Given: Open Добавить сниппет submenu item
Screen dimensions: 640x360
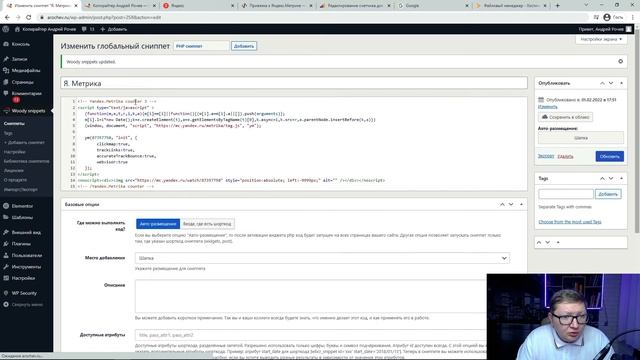Looking at the screenshot, I should click(24, 142).
